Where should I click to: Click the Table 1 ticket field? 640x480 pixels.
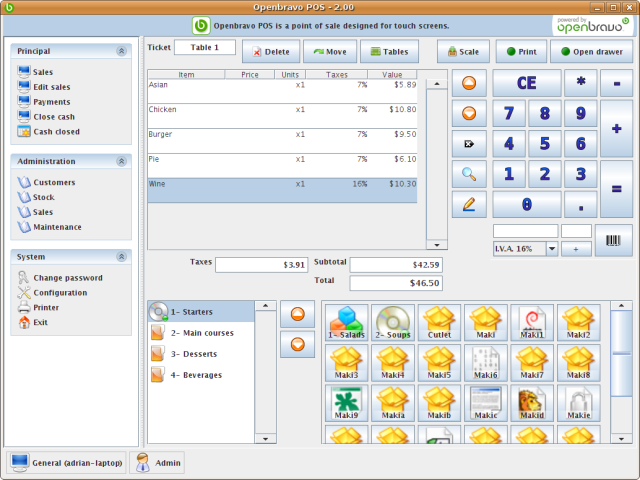click(x=205, y=47)
